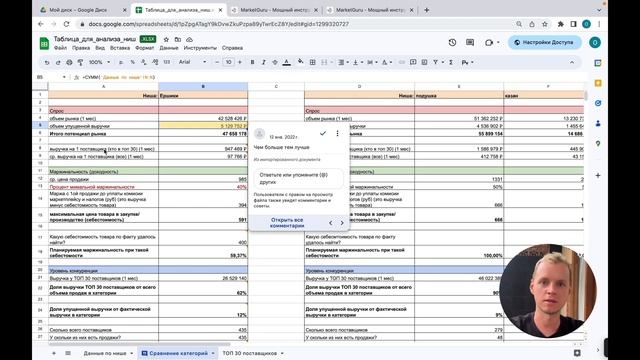Image resolution: width=640 pixels, height=360 pixels.
Task: Increase font size with plus
Action: tap(240, 62)
